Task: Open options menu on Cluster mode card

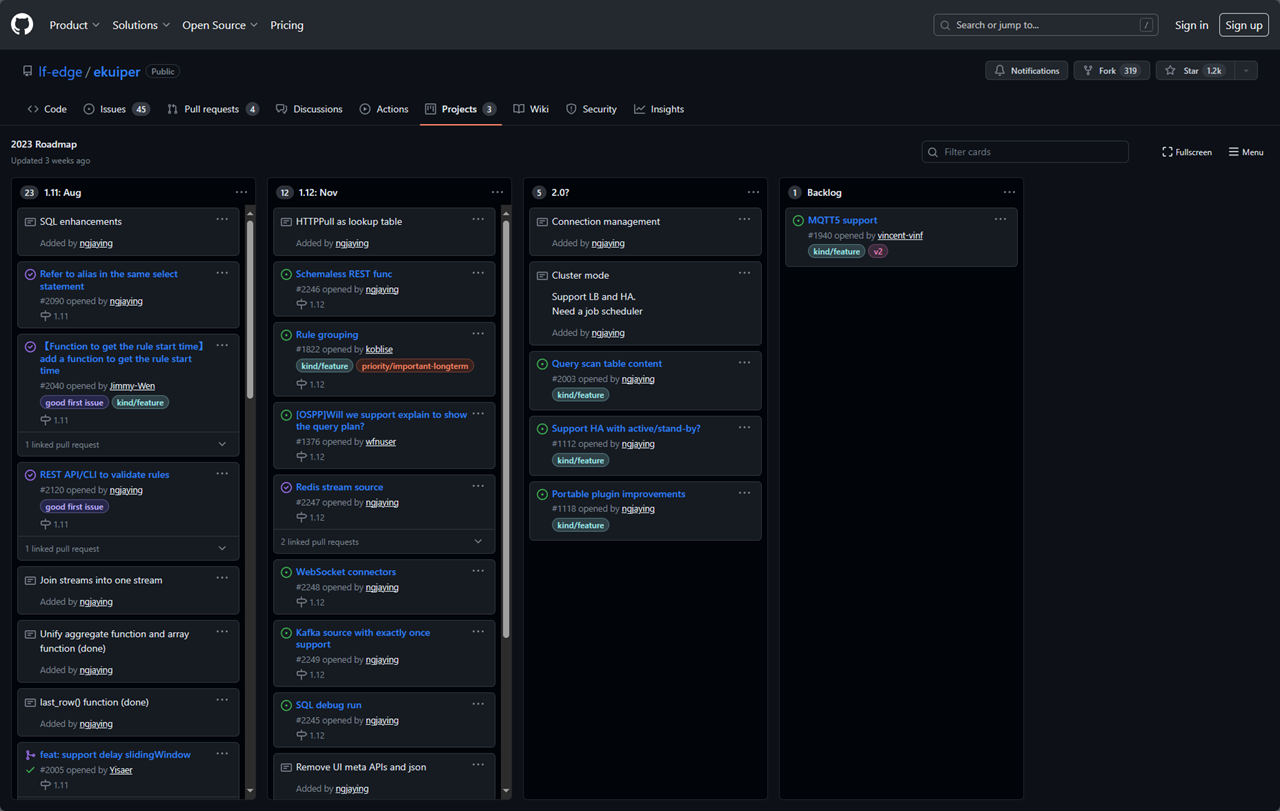Action: (x=744, y=273)
